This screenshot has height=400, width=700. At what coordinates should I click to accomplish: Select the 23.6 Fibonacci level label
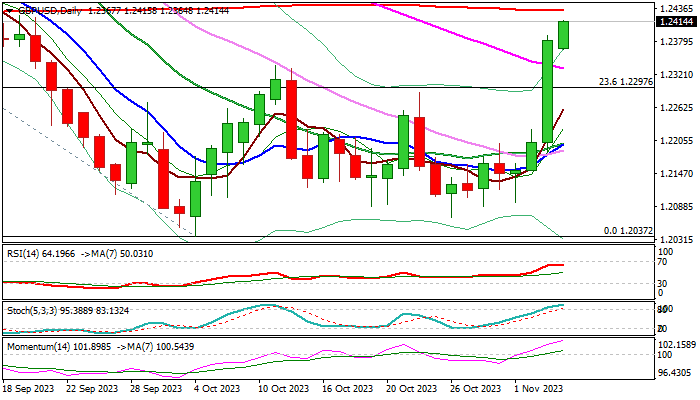point(625,81)
